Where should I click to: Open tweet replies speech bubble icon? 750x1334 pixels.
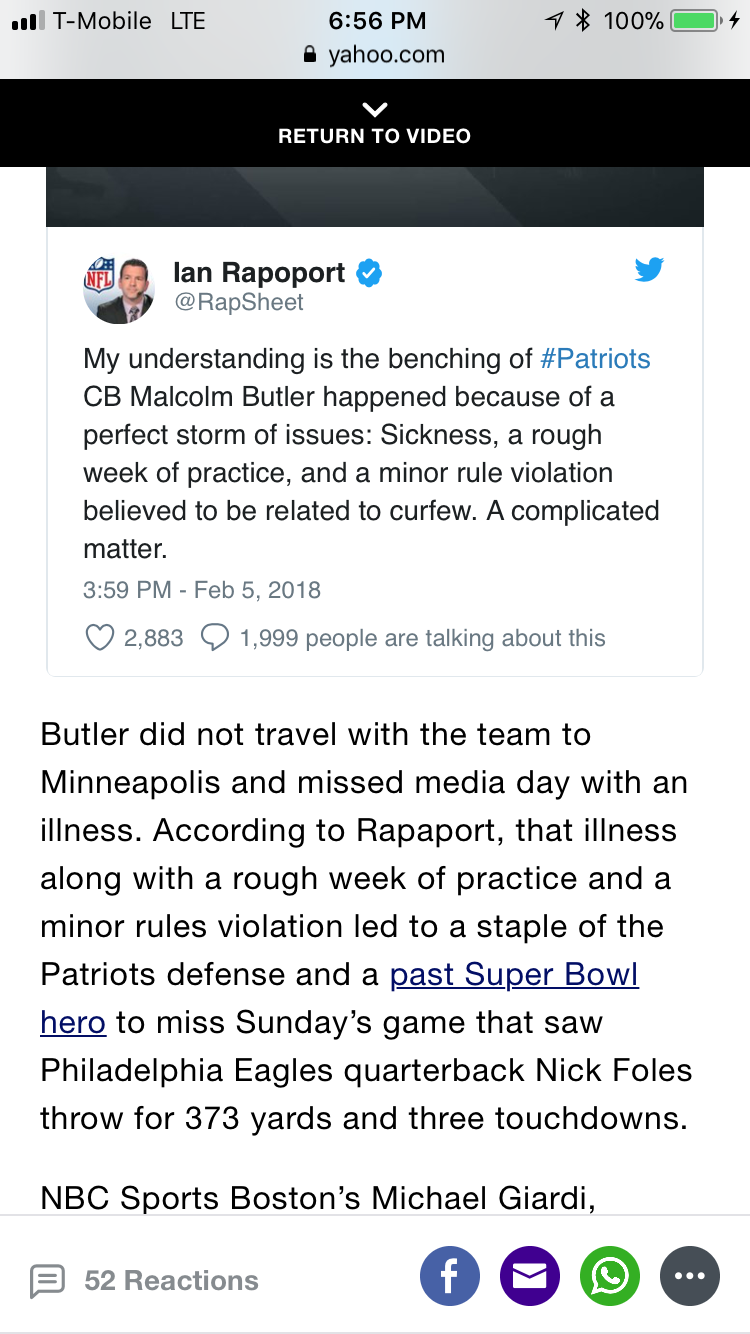click(216, 638)
